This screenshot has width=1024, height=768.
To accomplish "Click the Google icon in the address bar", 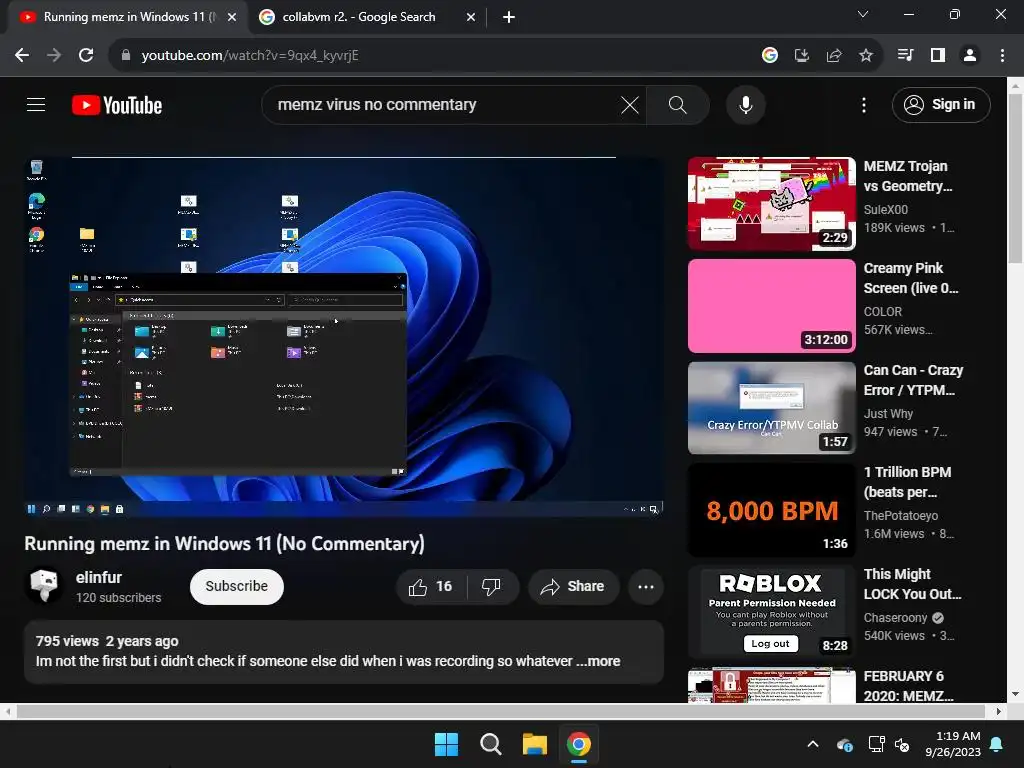I will click(x=770, y=55).
